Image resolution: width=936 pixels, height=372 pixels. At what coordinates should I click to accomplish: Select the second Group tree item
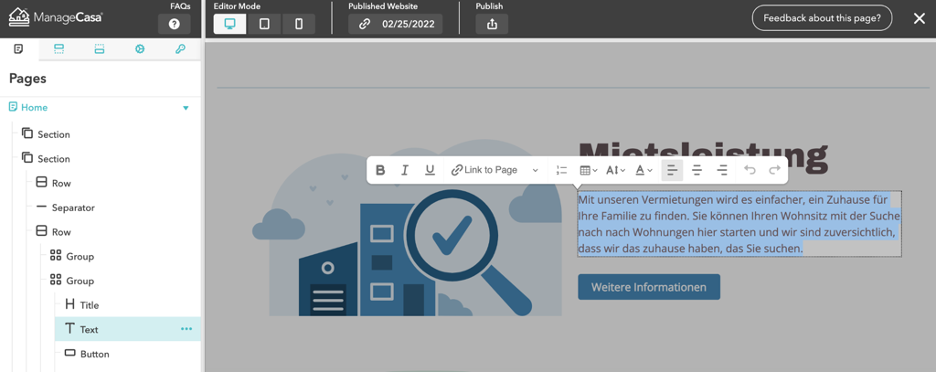72,281
